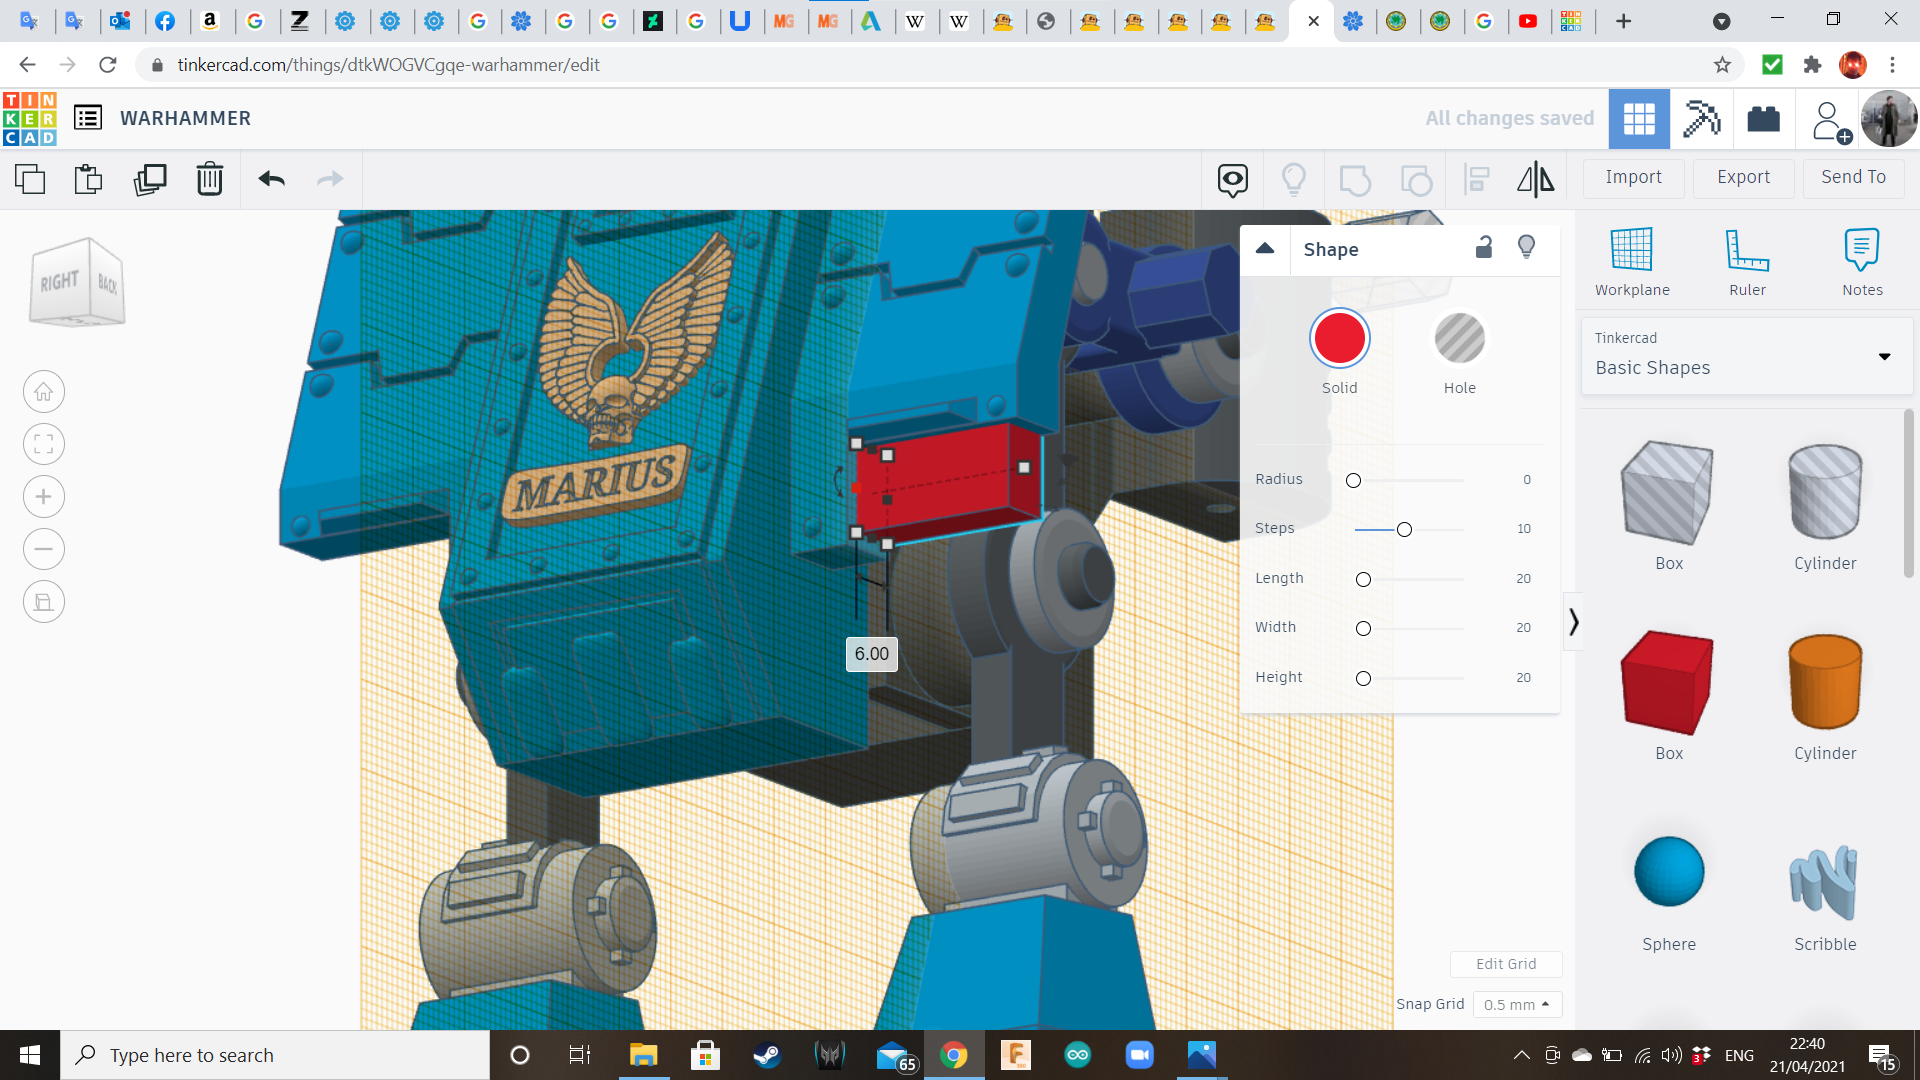Screen dimensions: 1920x1080
Task: Click the Home view icon
Action: (x=44, y=392)
